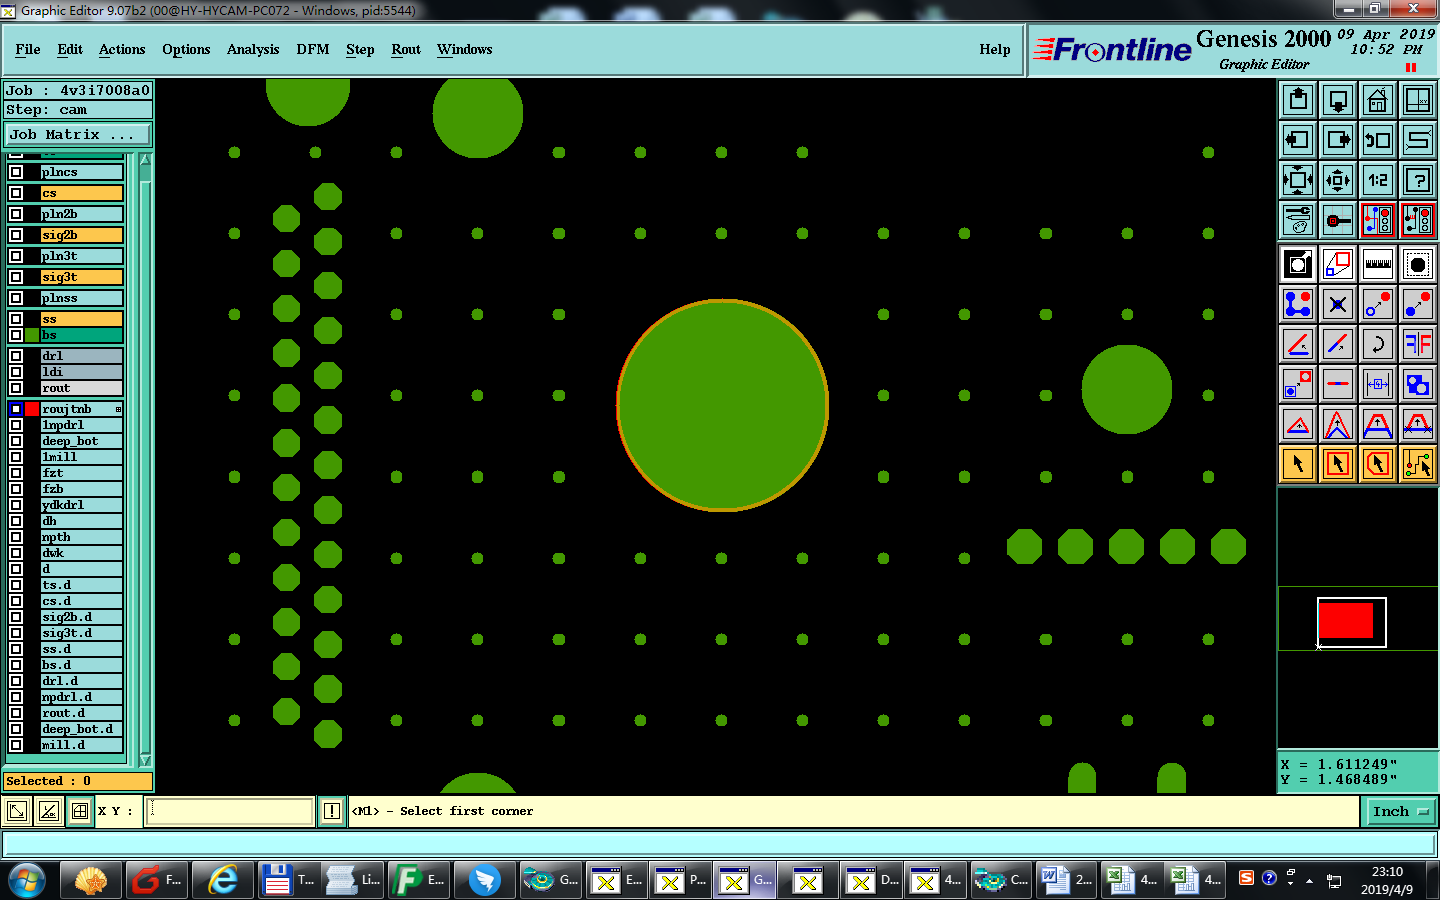The height and width of the screenshot is (900, 1440).
Task: Open the Analysis menu
Action: point(253,49)
